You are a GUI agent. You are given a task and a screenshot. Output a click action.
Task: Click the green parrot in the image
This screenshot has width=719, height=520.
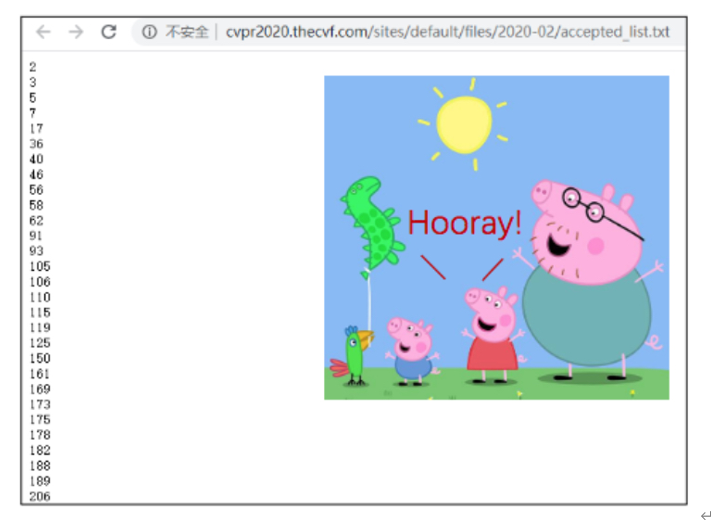coord(354,355)
